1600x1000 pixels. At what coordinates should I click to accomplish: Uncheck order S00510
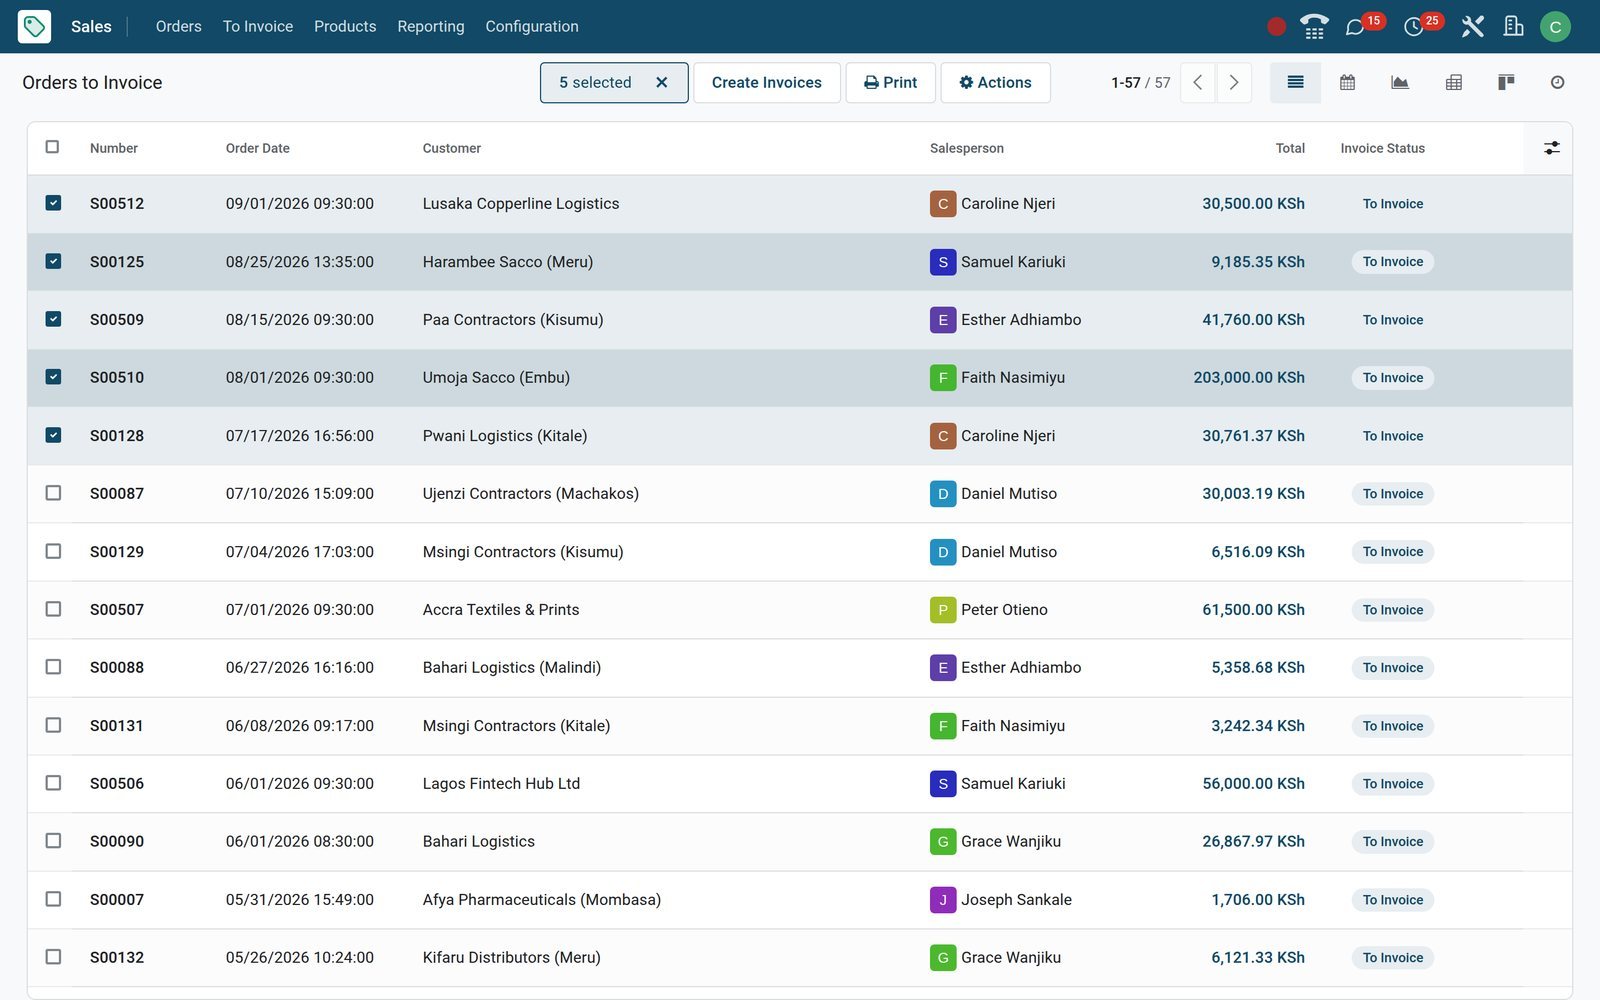(x=54, y=377)
